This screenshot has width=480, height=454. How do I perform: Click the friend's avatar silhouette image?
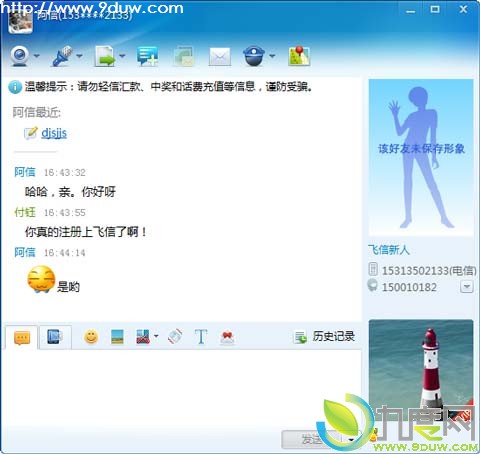[x=421, y=158]
